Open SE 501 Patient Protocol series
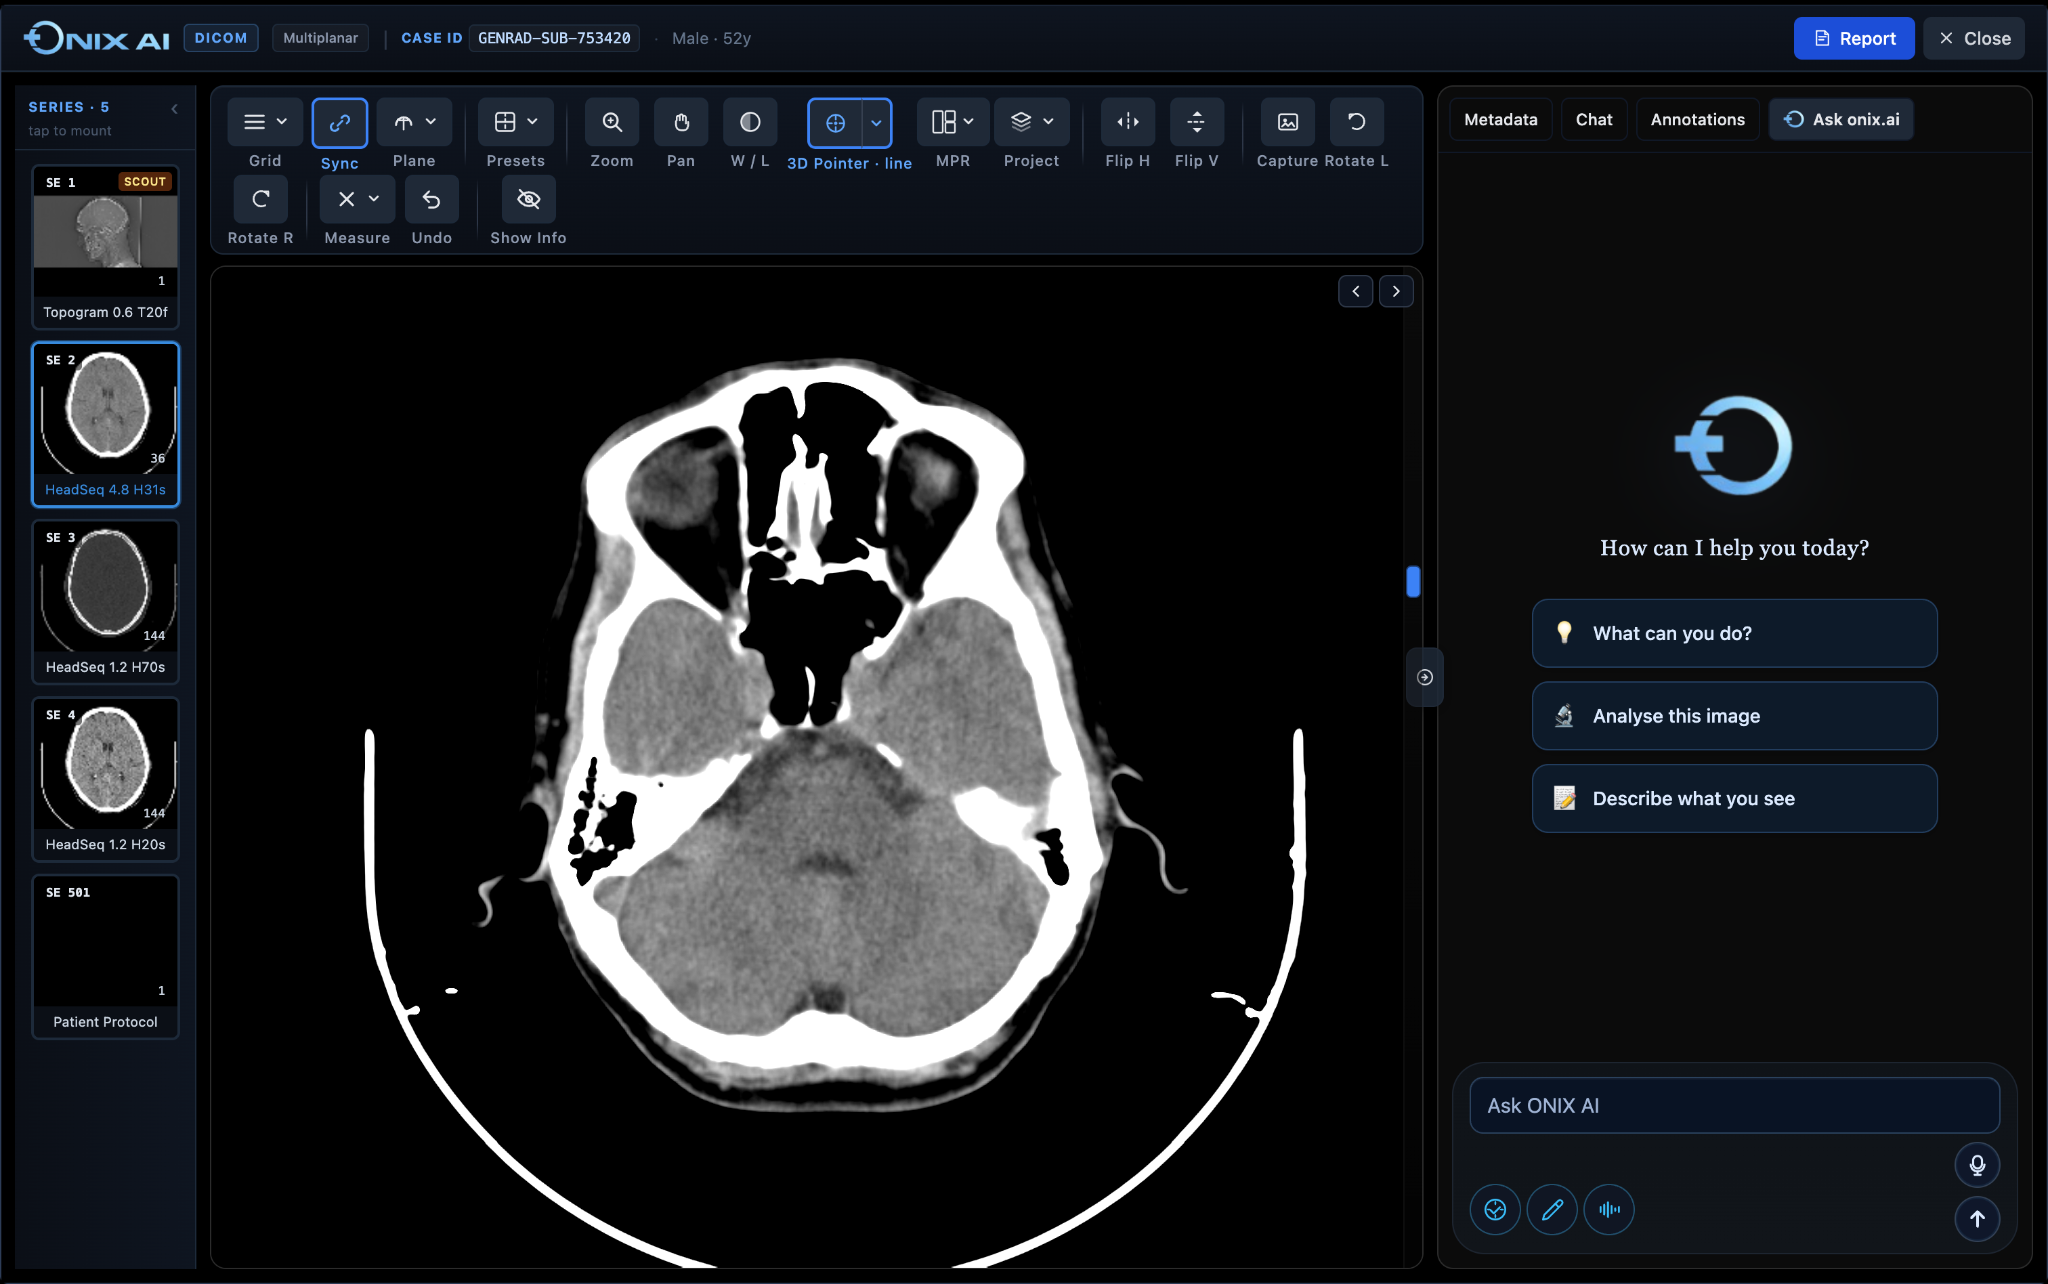The height and width of the screenshot is (1284, 2048). pos(105,957)
